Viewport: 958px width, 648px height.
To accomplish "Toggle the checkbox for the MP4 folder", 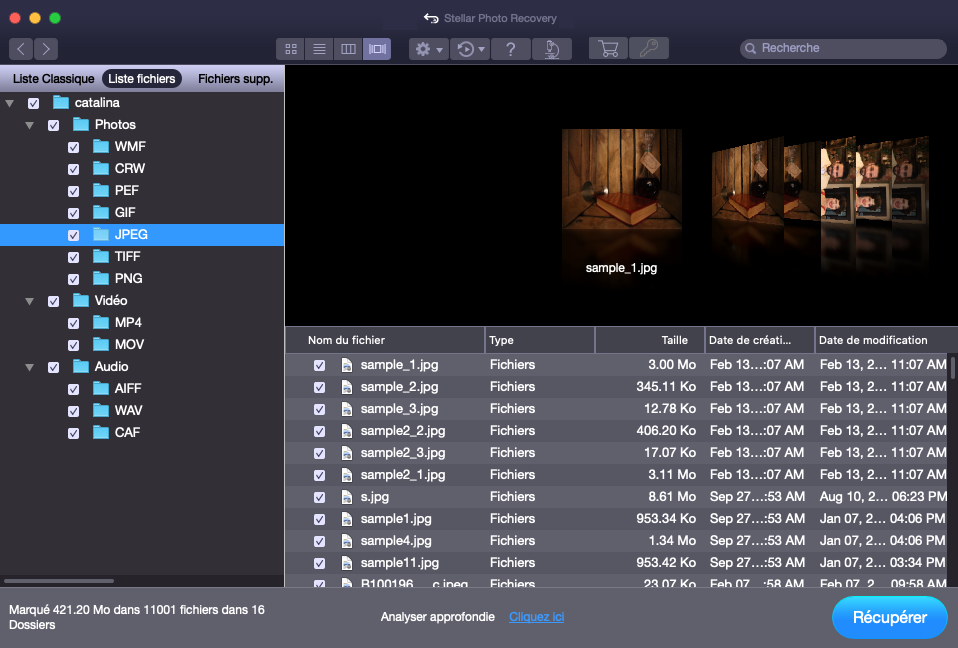I will point(73,323).
